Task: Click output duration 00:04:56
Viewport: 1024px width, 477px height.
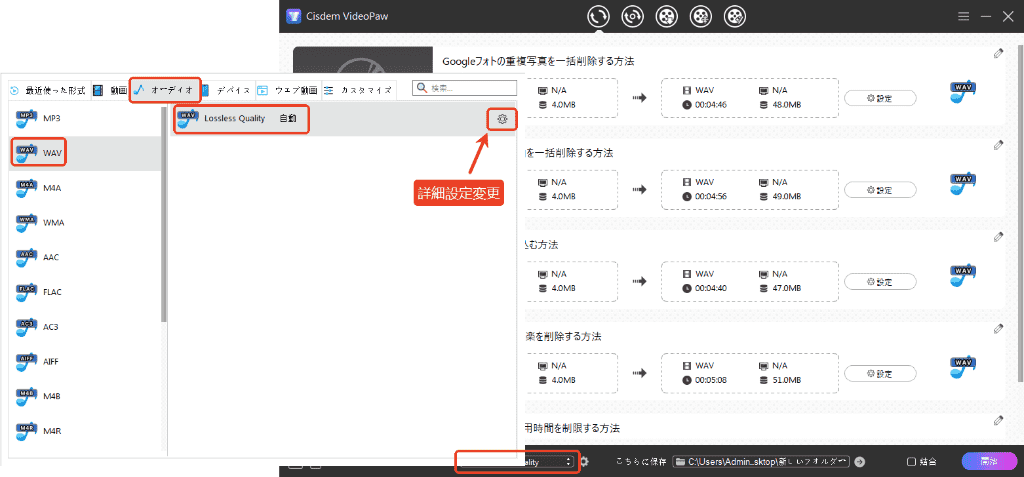Action: (x=710, y=196)
